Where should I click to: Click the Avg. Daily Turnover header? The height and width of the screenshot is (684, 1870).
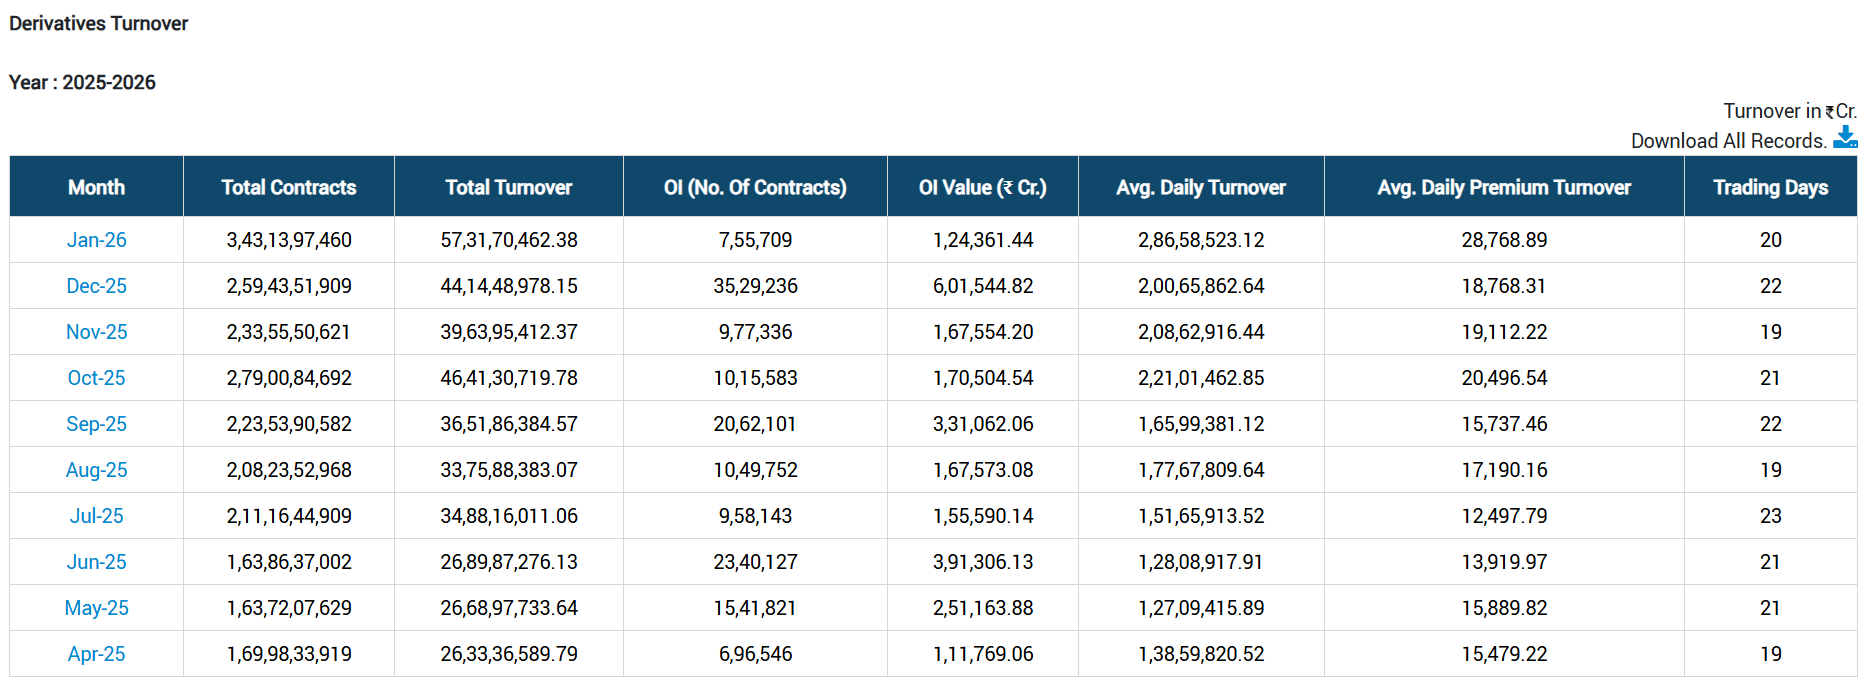1200,187
